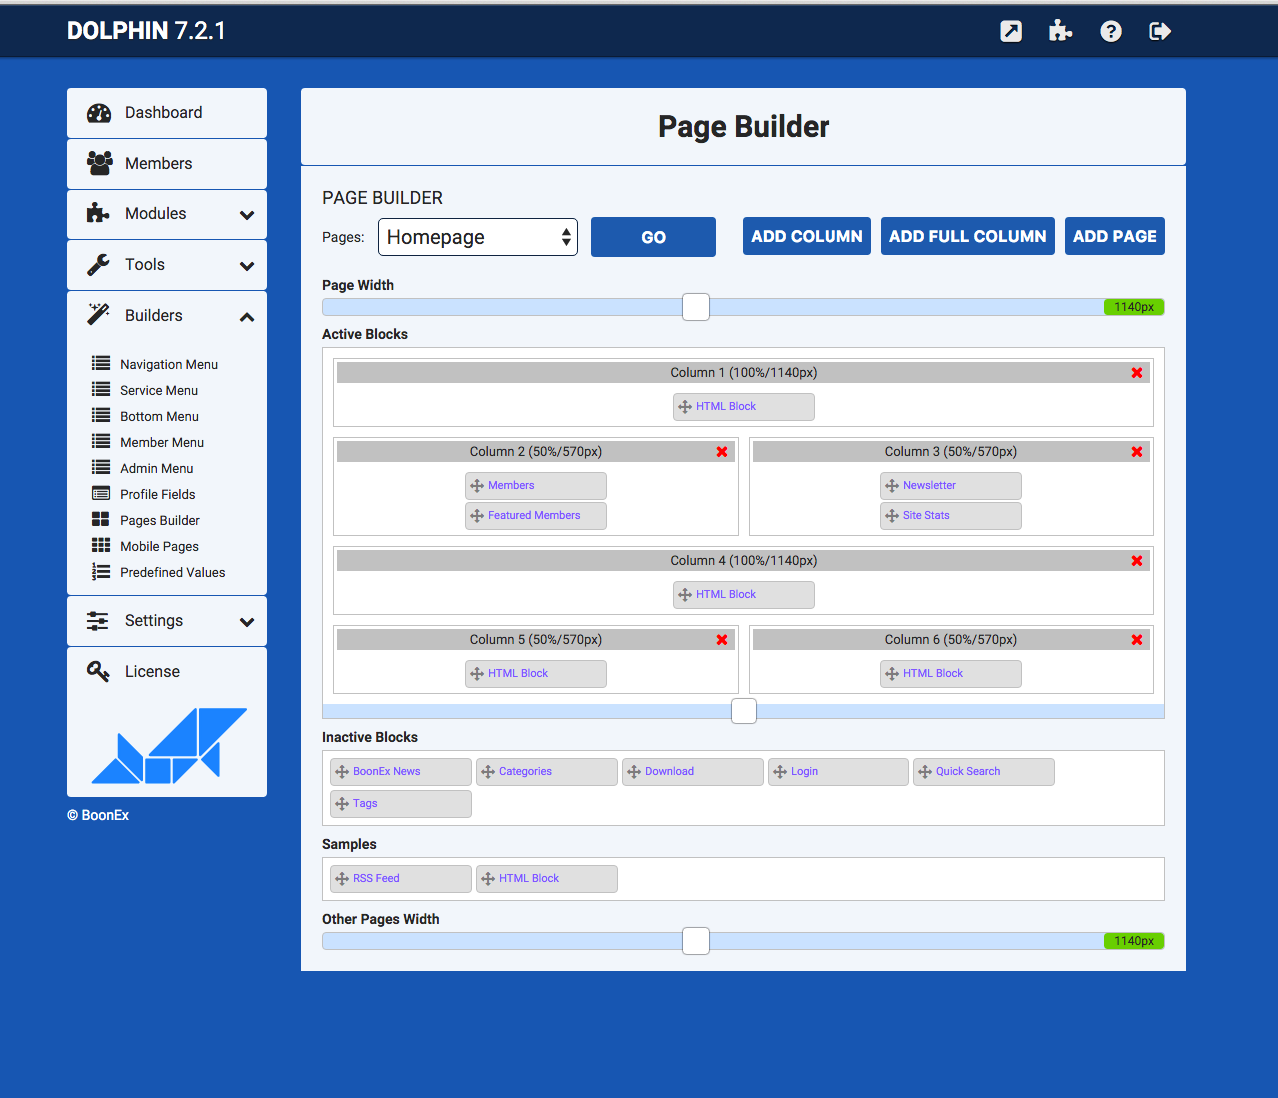The width and height of the screenshot is (1278, 1098).
Task: Click the Page Width slider handle
Action: point(696,307)
